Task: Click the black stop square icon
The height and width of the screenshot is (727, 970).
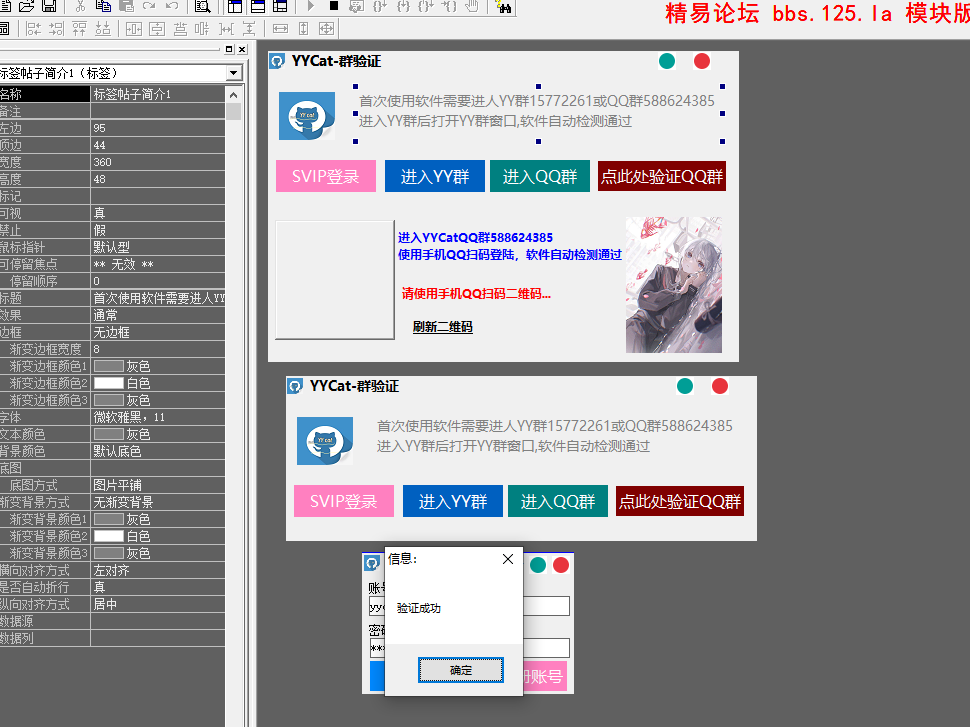Action: [333, 7]
